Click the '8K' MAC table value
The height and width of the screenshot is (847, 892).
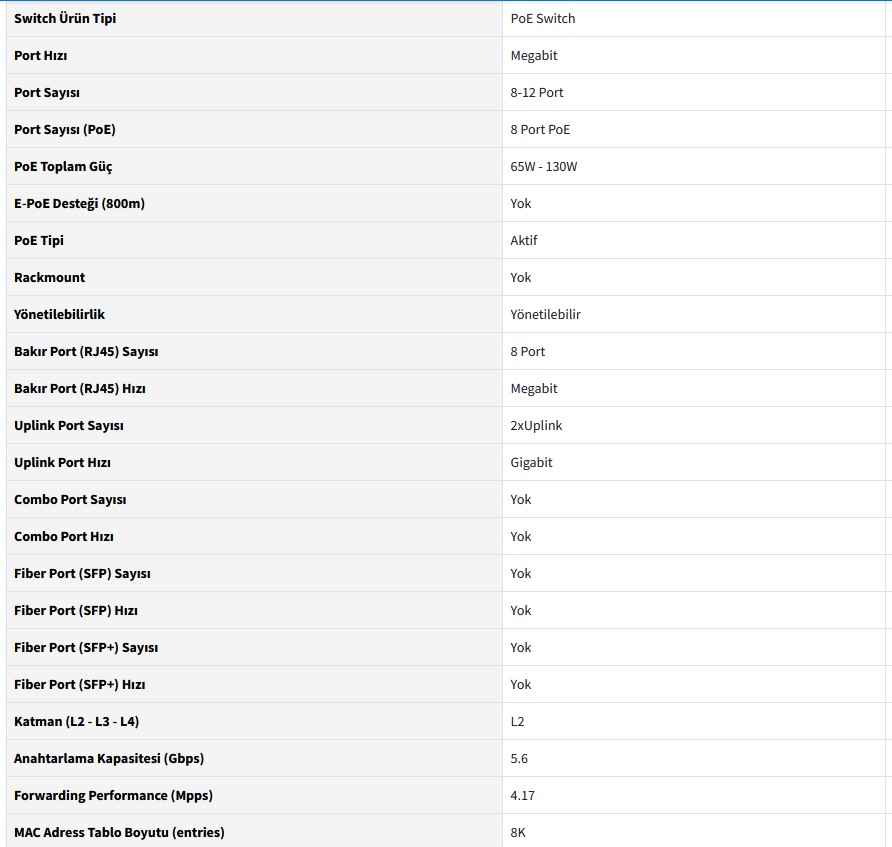coord(518,832)
